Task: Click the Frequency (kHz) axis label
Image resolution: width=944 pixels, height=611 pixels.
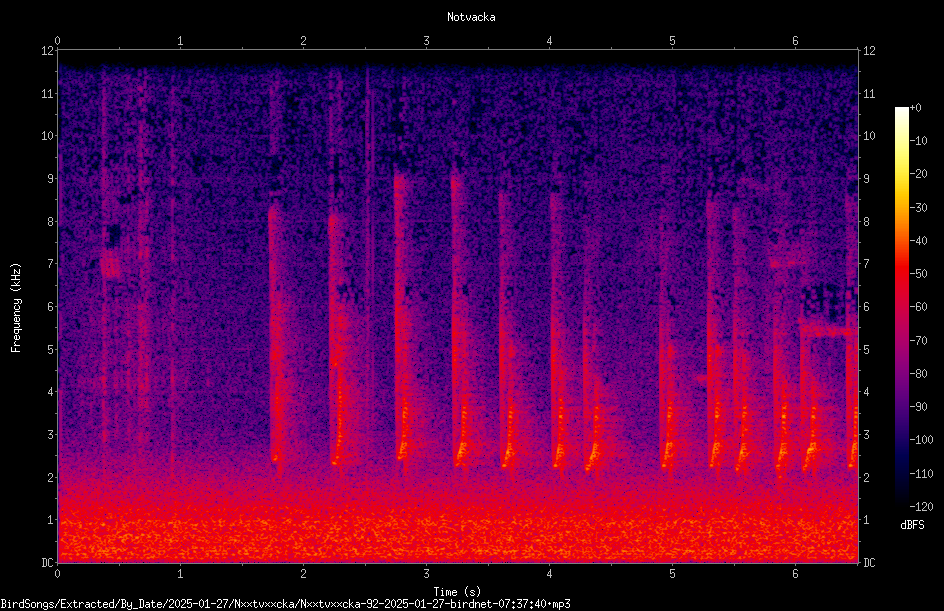Action: 16,307
